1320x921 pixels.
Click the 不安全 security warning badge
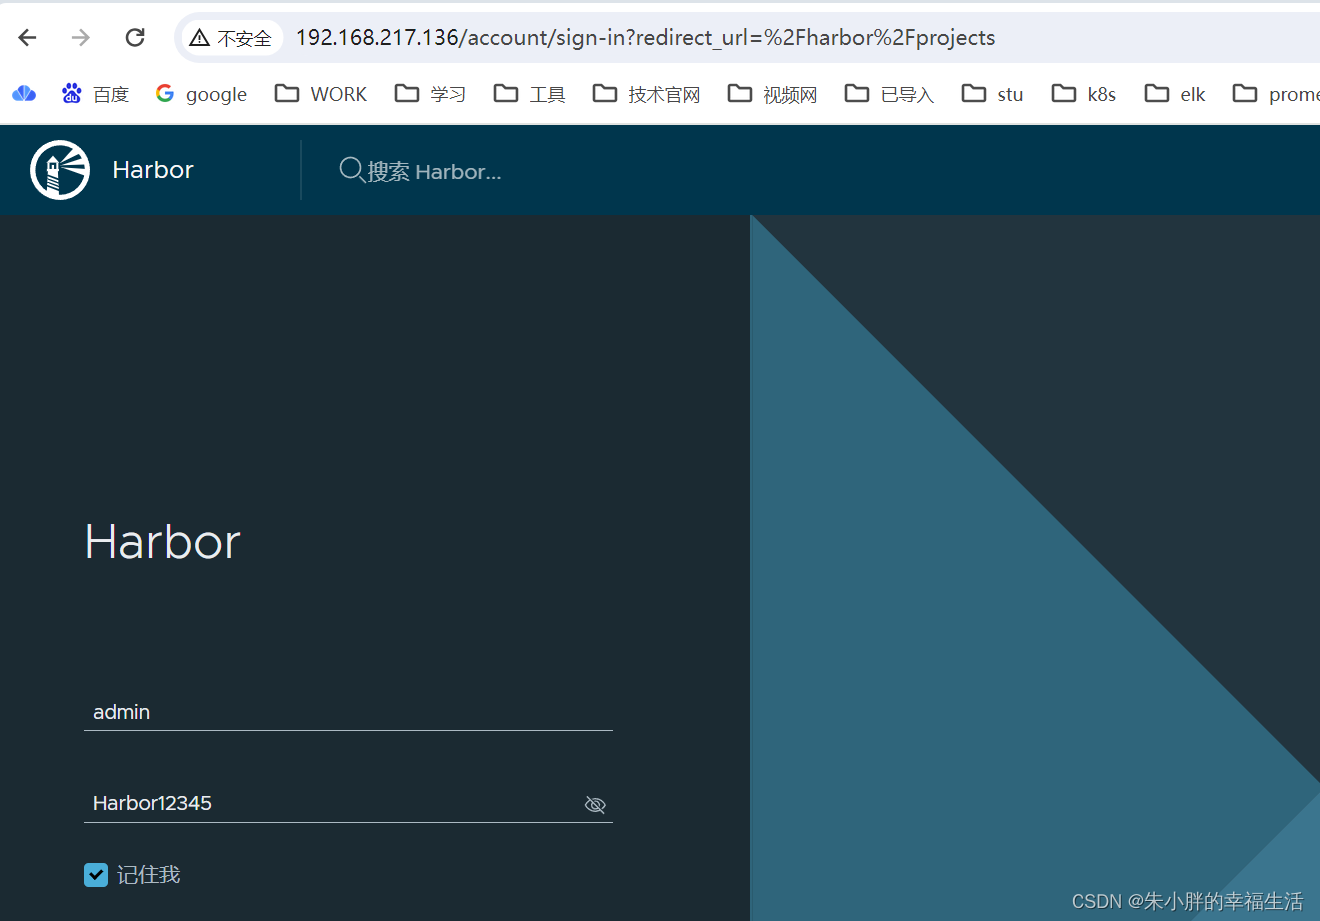tap(231, 38)
